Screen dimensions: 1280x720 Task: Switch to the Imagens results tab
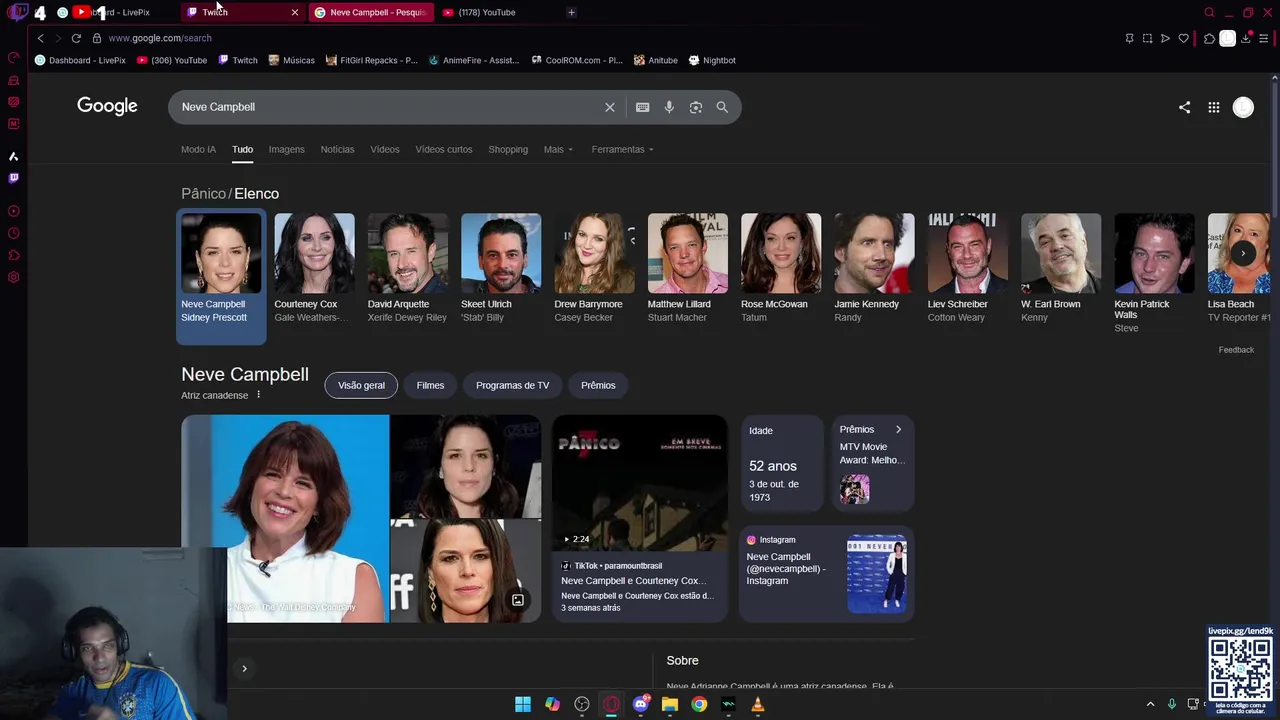click(286, 149)
